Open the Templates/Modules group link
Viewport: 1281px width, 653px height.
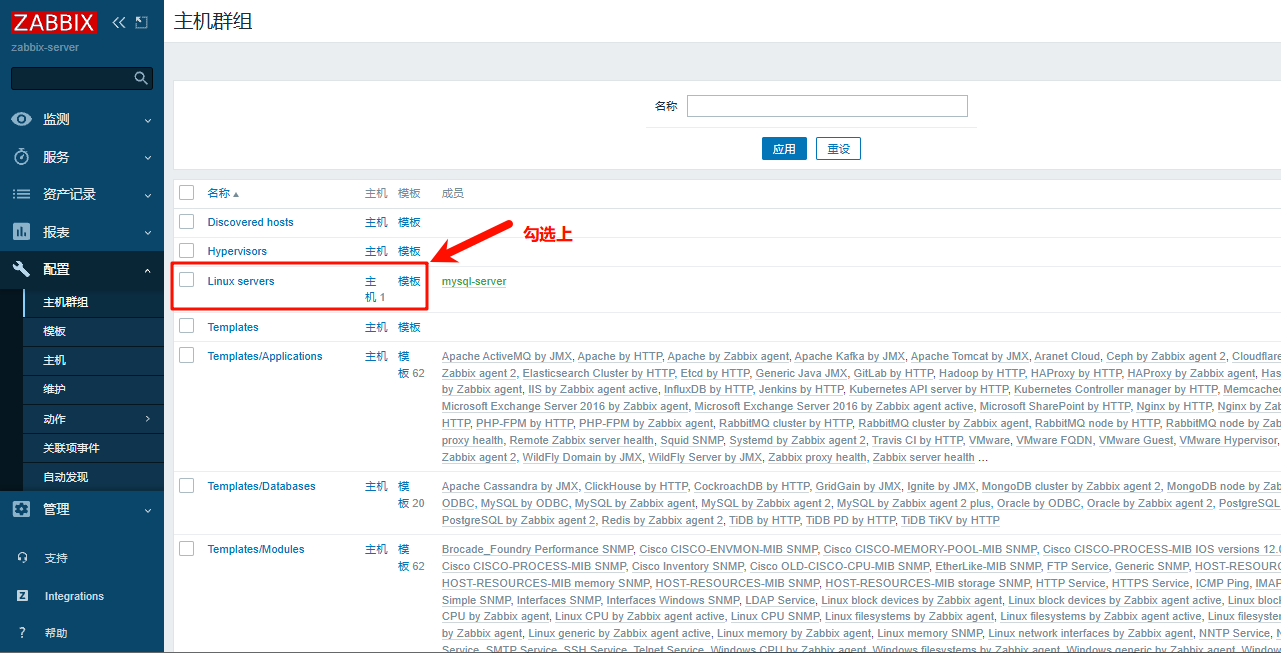256,549
